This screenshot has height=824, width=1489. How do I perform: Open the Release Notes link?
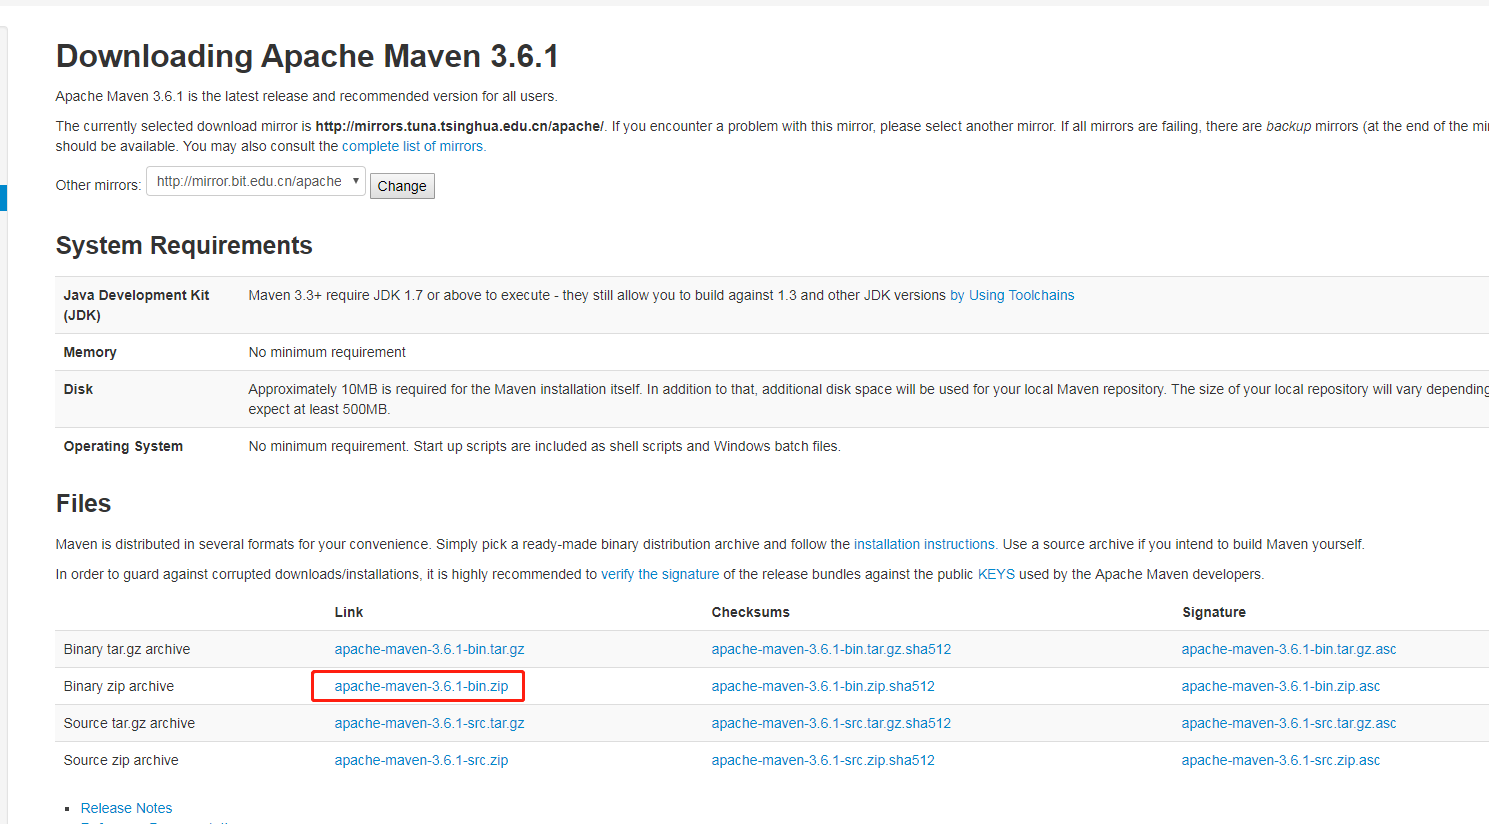(126, 808)
